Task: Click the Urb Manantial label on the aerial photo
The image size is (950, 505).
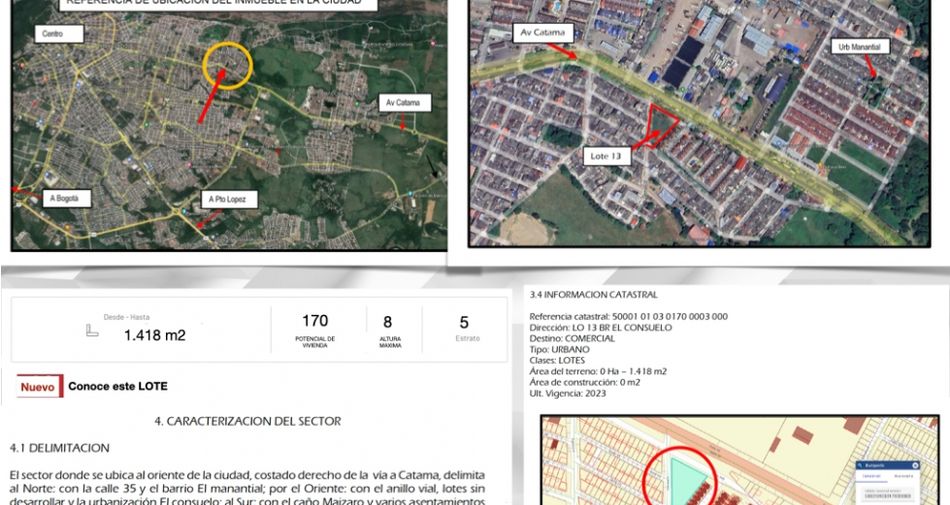Action: pos(859,47)
